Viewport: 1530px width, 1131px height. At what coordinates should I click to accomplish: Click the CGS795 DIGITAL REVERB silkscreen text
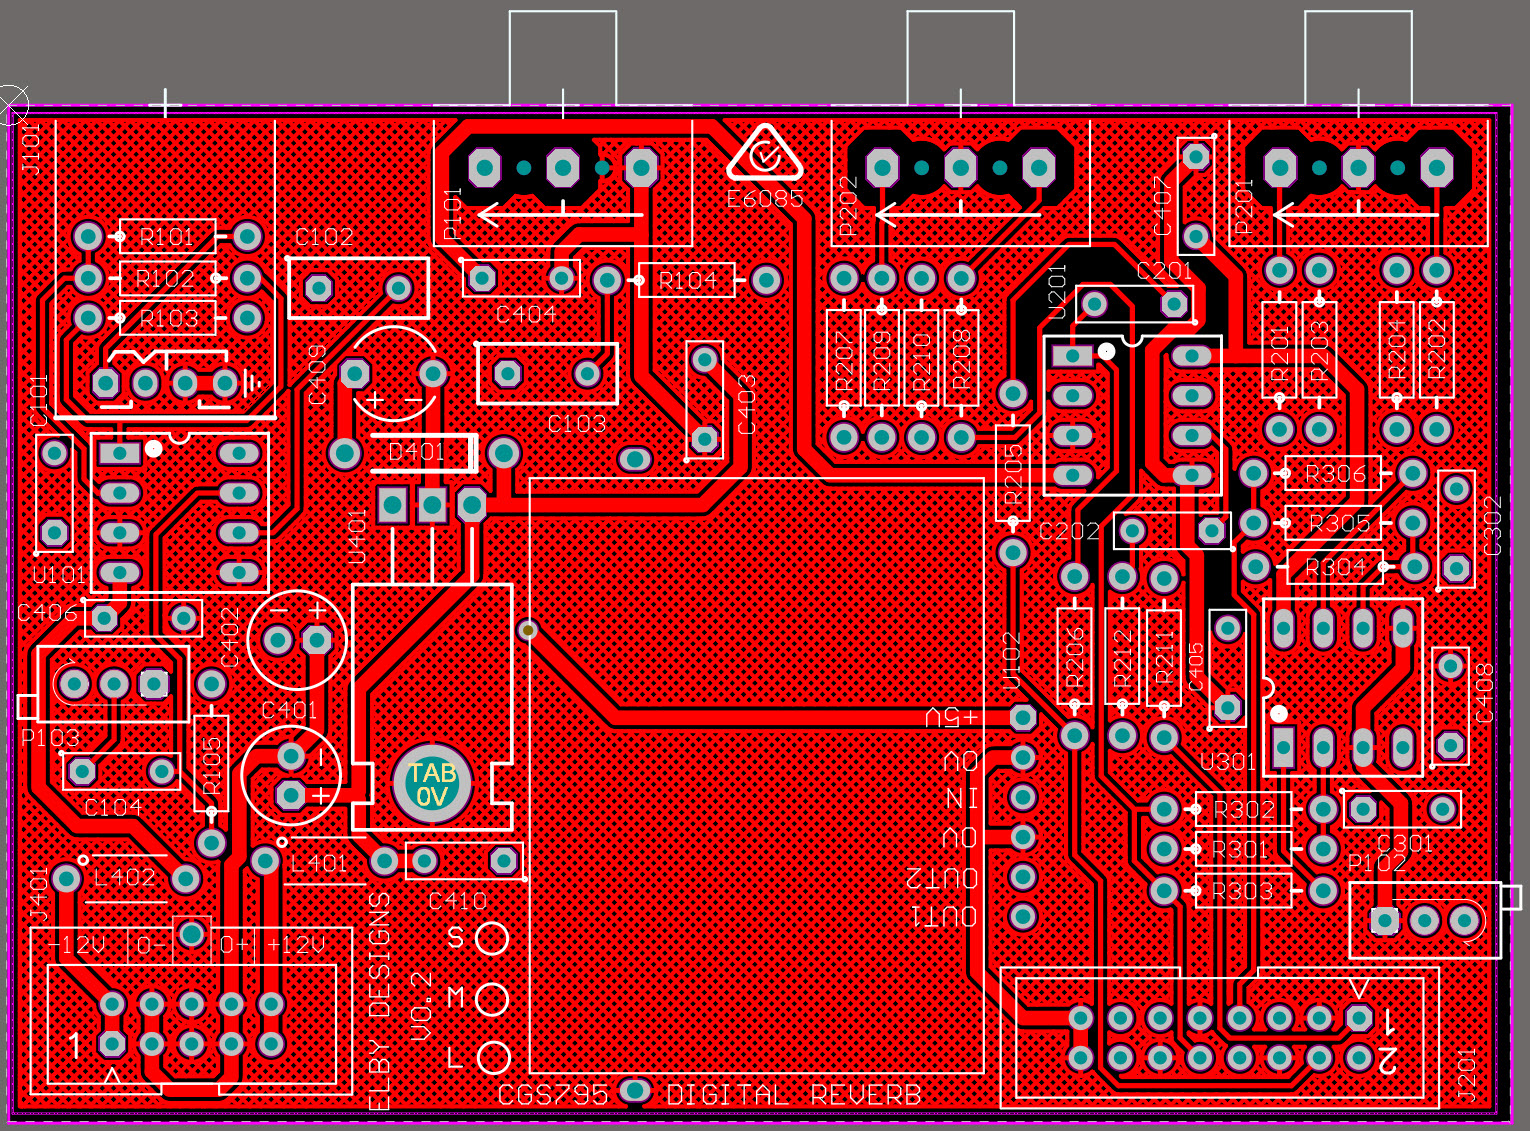[x=710, y=1095]
